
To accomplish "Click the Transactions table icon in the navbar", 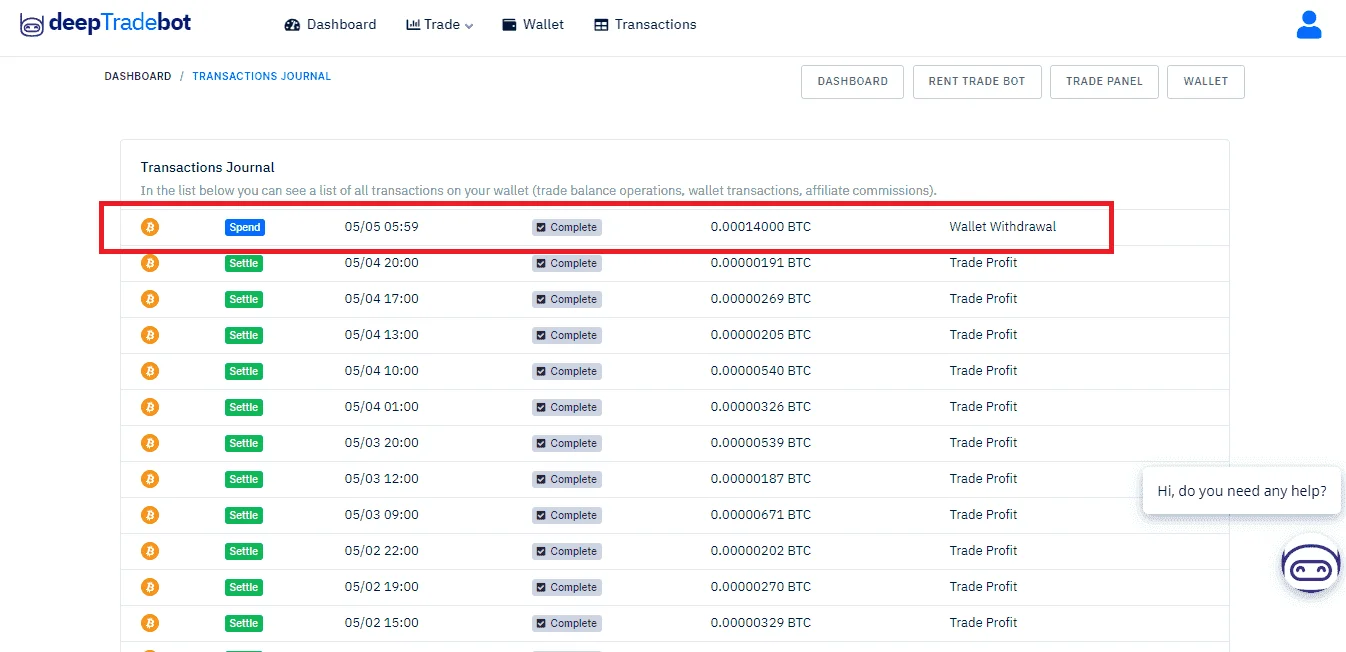I will 601,25.
